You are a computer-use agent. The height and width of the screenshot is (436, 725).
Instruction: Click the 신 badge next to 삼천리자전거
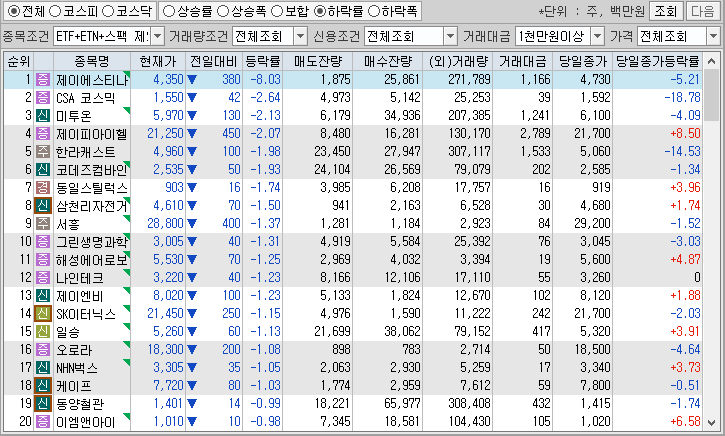(x=43, y=205)
